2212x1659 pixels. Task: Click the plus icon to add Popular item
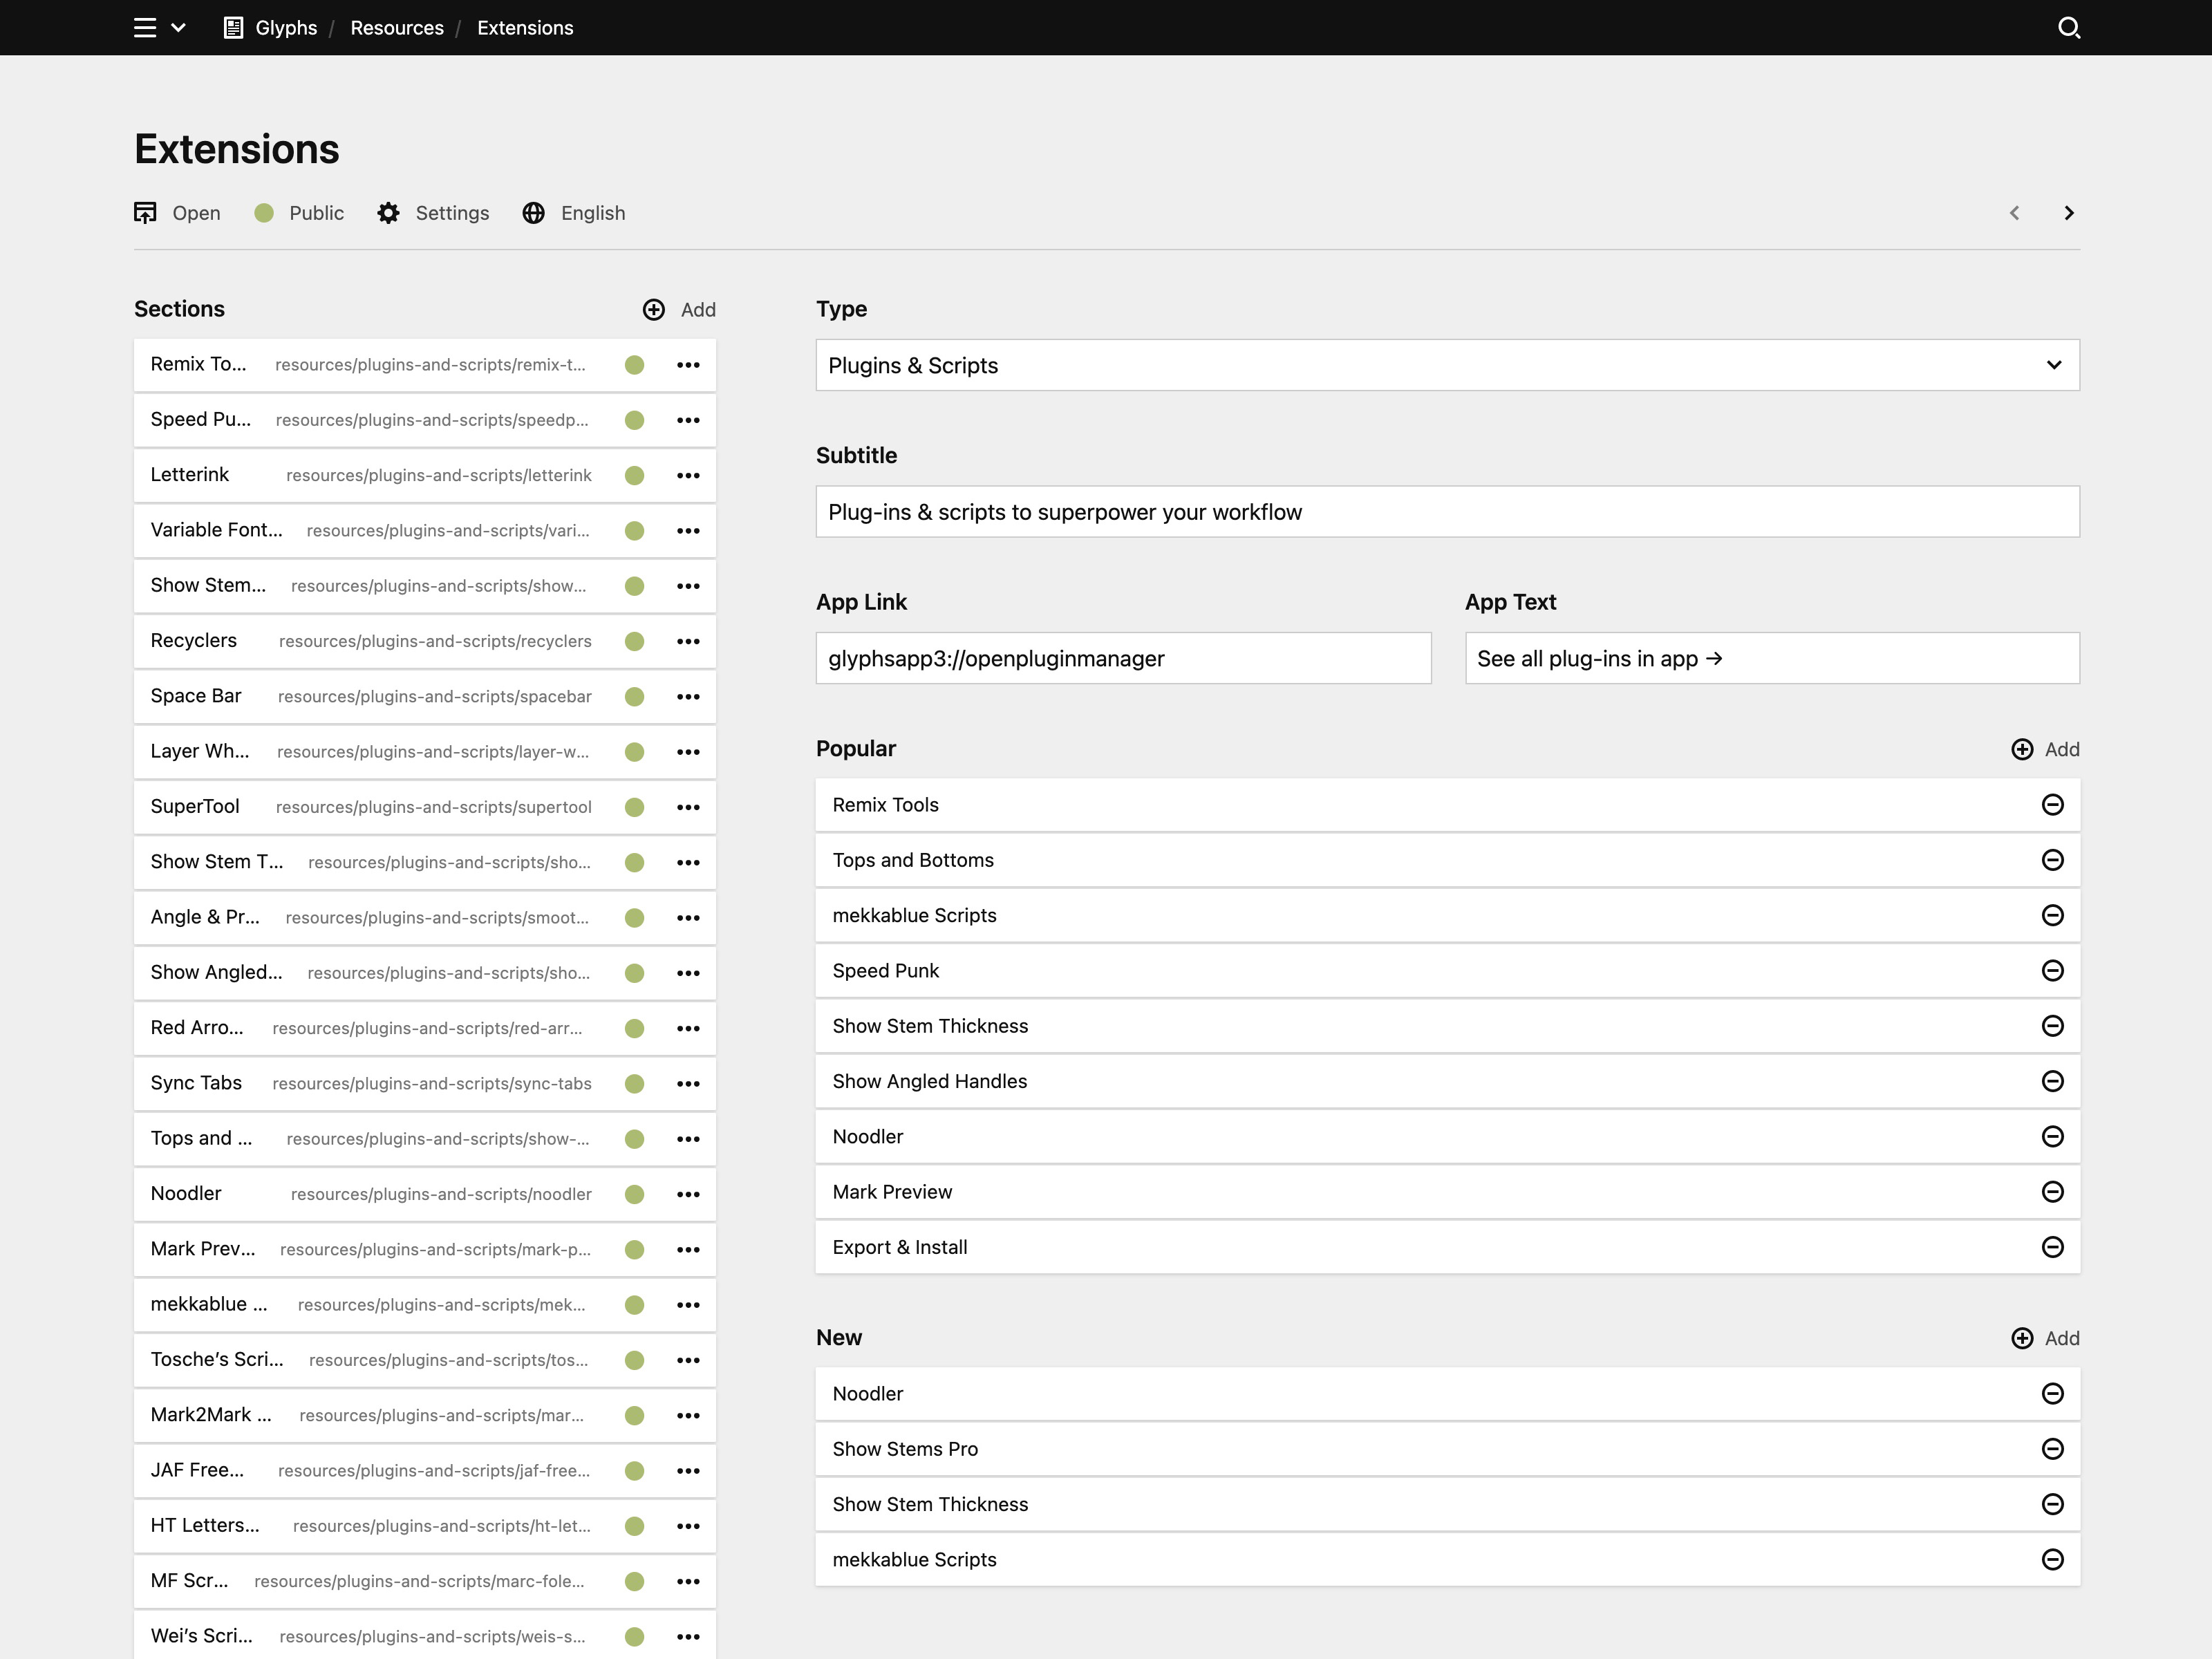point(2021,749)
